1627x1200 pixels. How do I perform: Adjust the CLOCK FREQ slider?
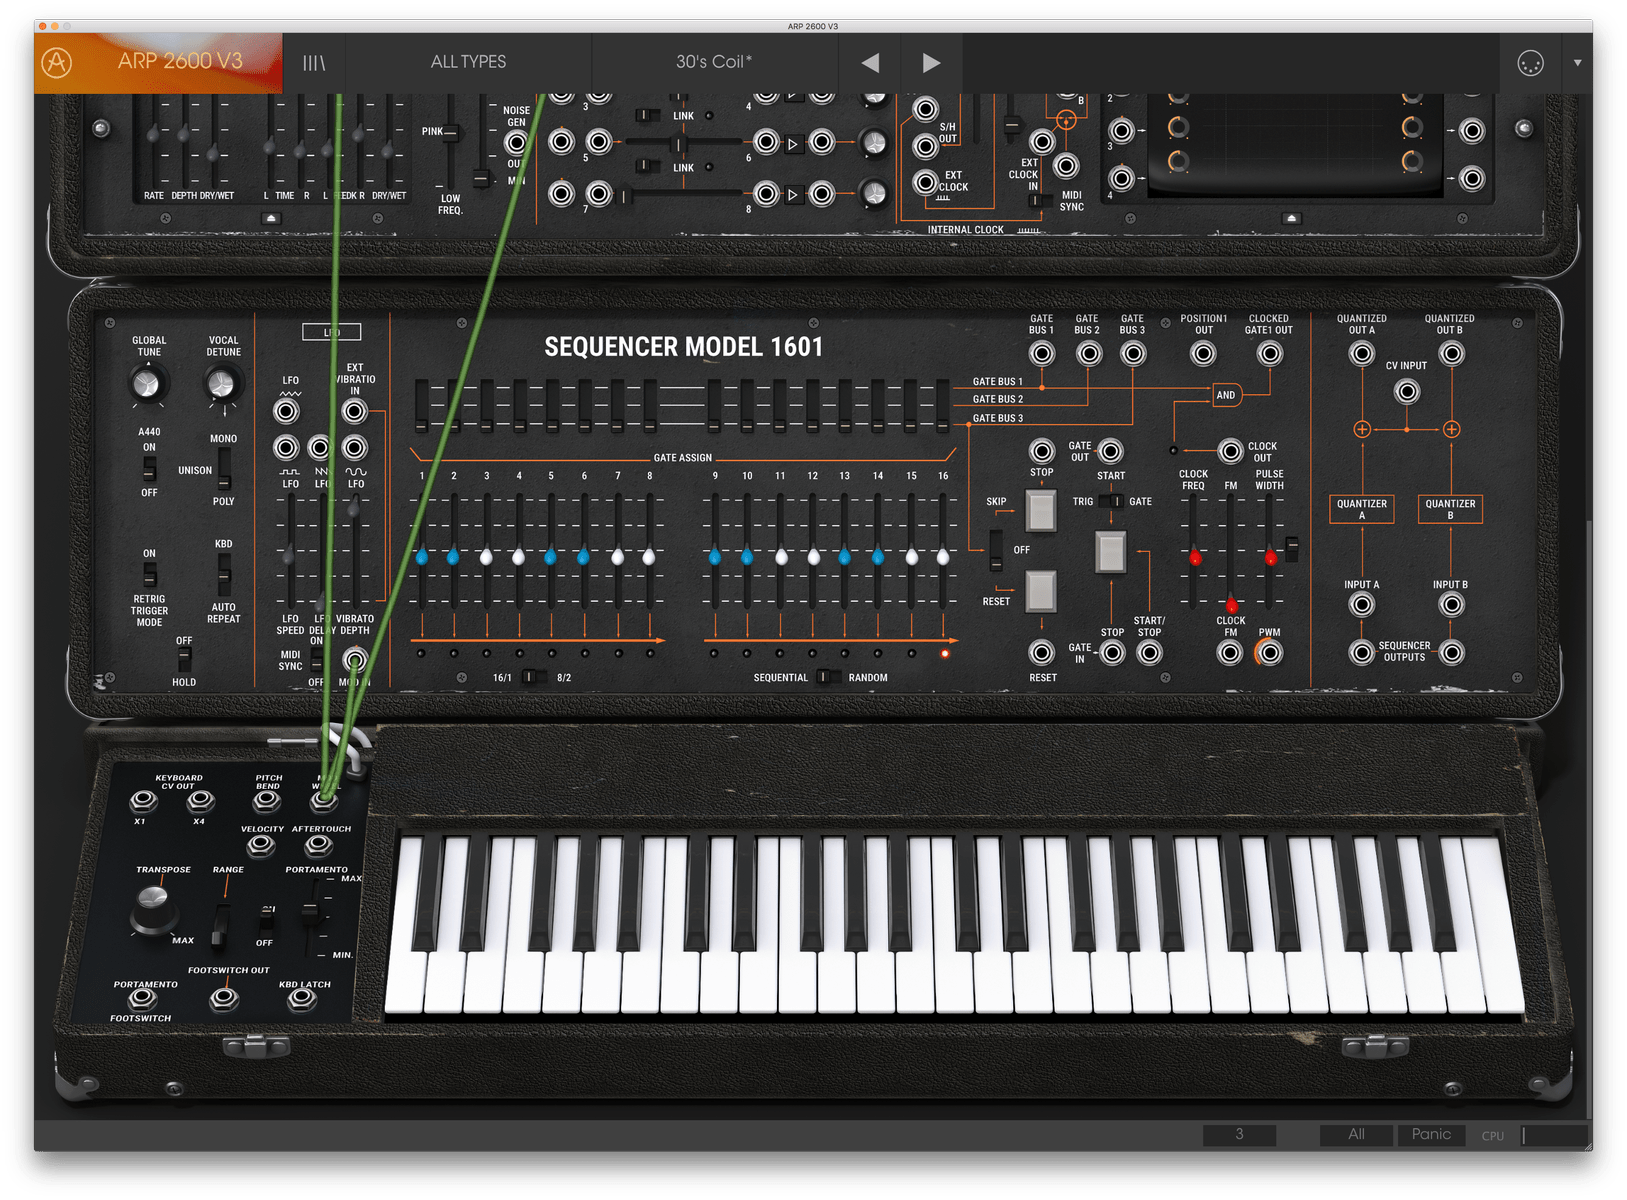[1196, 560]
